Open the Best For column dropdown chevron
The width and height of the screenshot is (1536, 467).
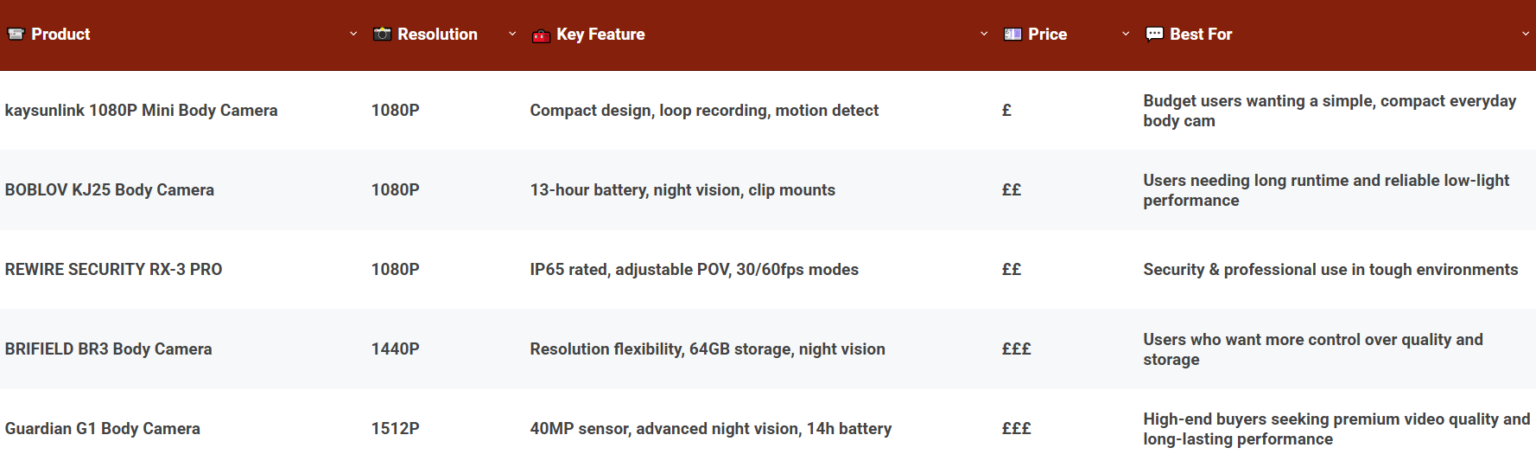(1525, 34)
